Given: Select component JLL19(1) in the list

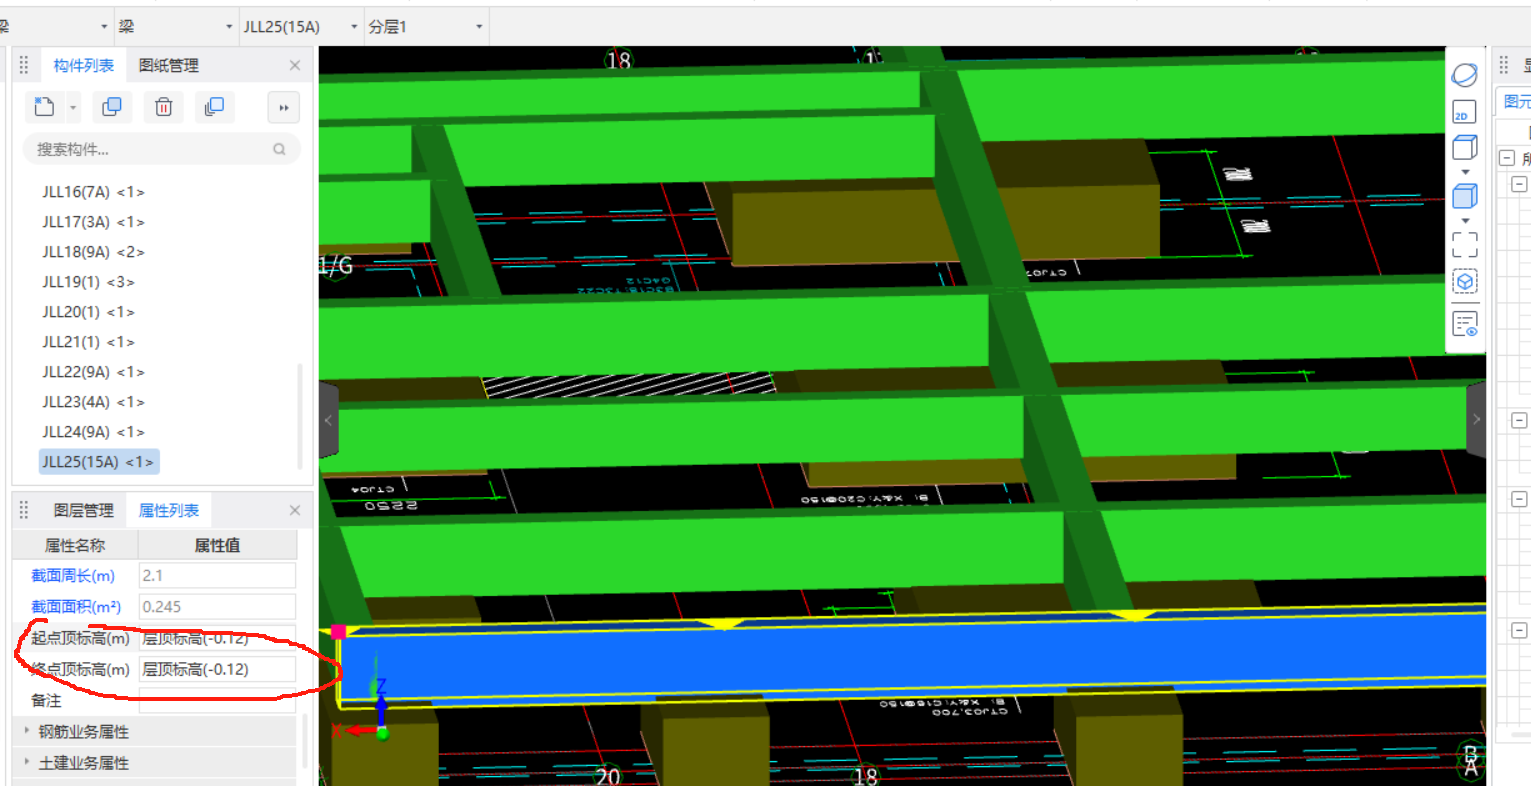Looking at the screenshot, I should point(88,282).
